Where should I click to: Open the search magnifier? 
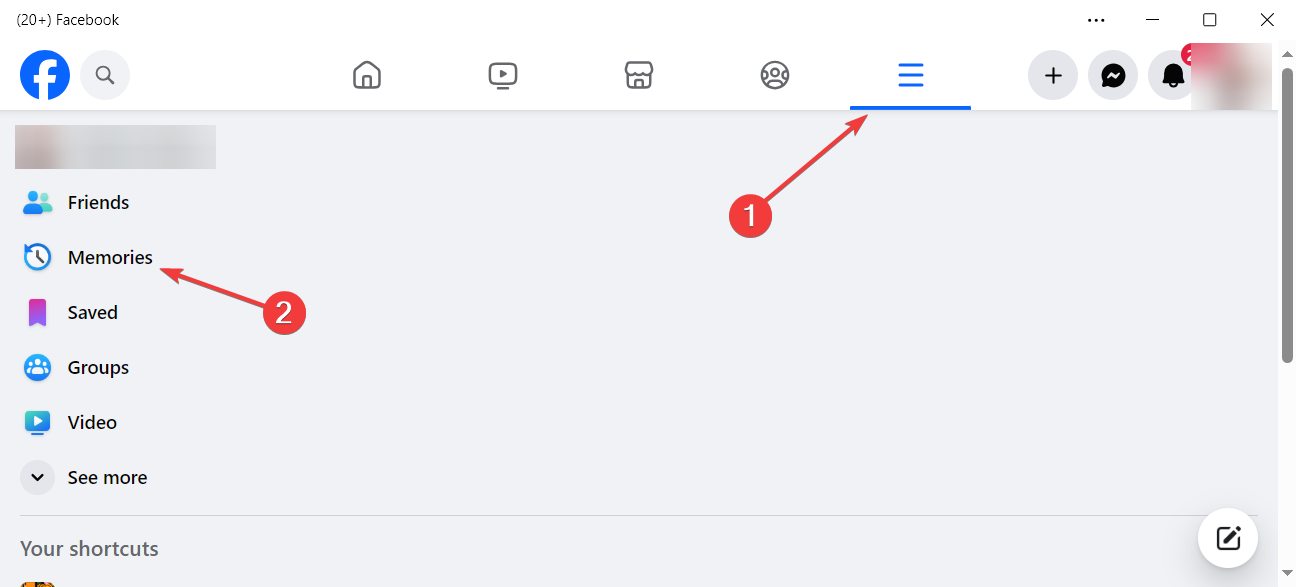104,75
